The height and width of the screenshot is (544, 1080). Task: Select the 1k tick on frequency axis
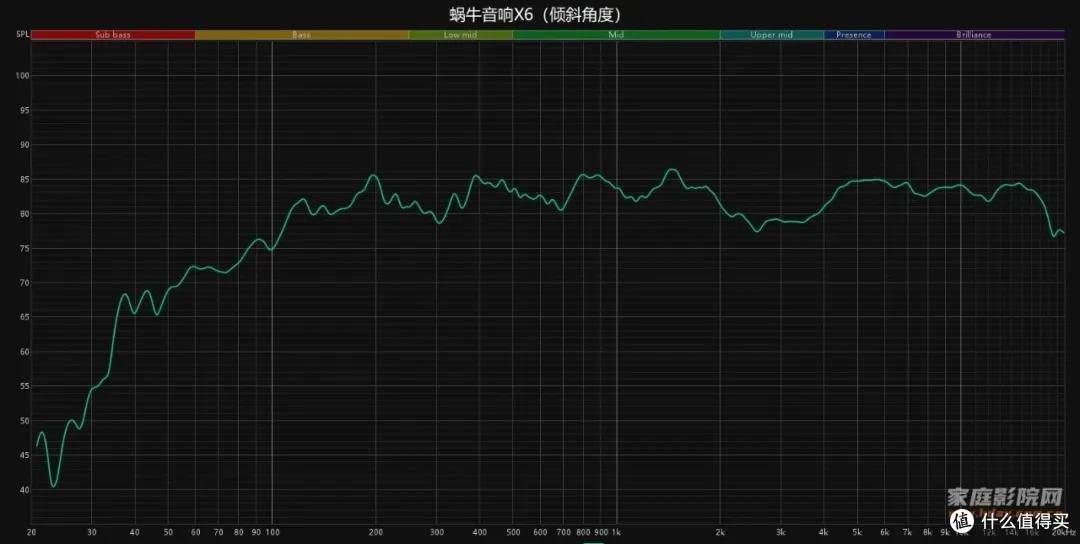point(617,532)
